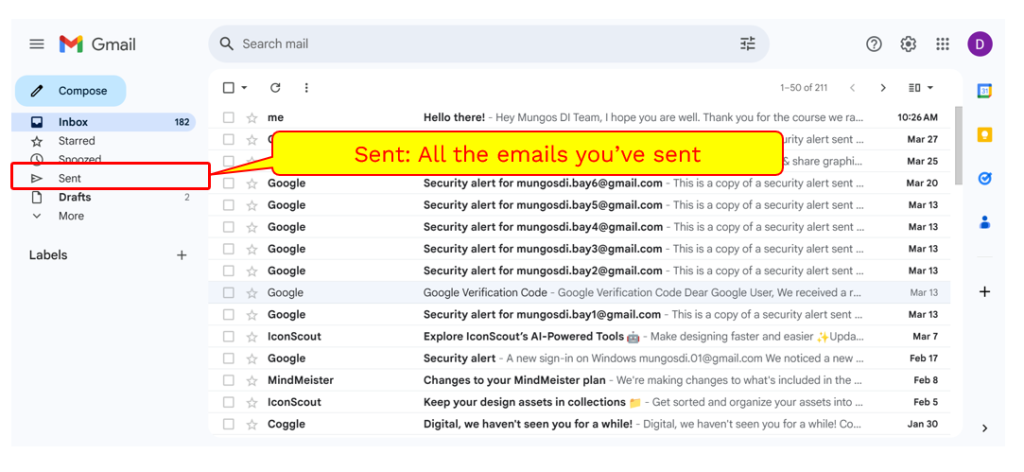The height and width of the screenshot is (472, 1024).
Task: Open Google Calendar from side panel
Action: 984,91
